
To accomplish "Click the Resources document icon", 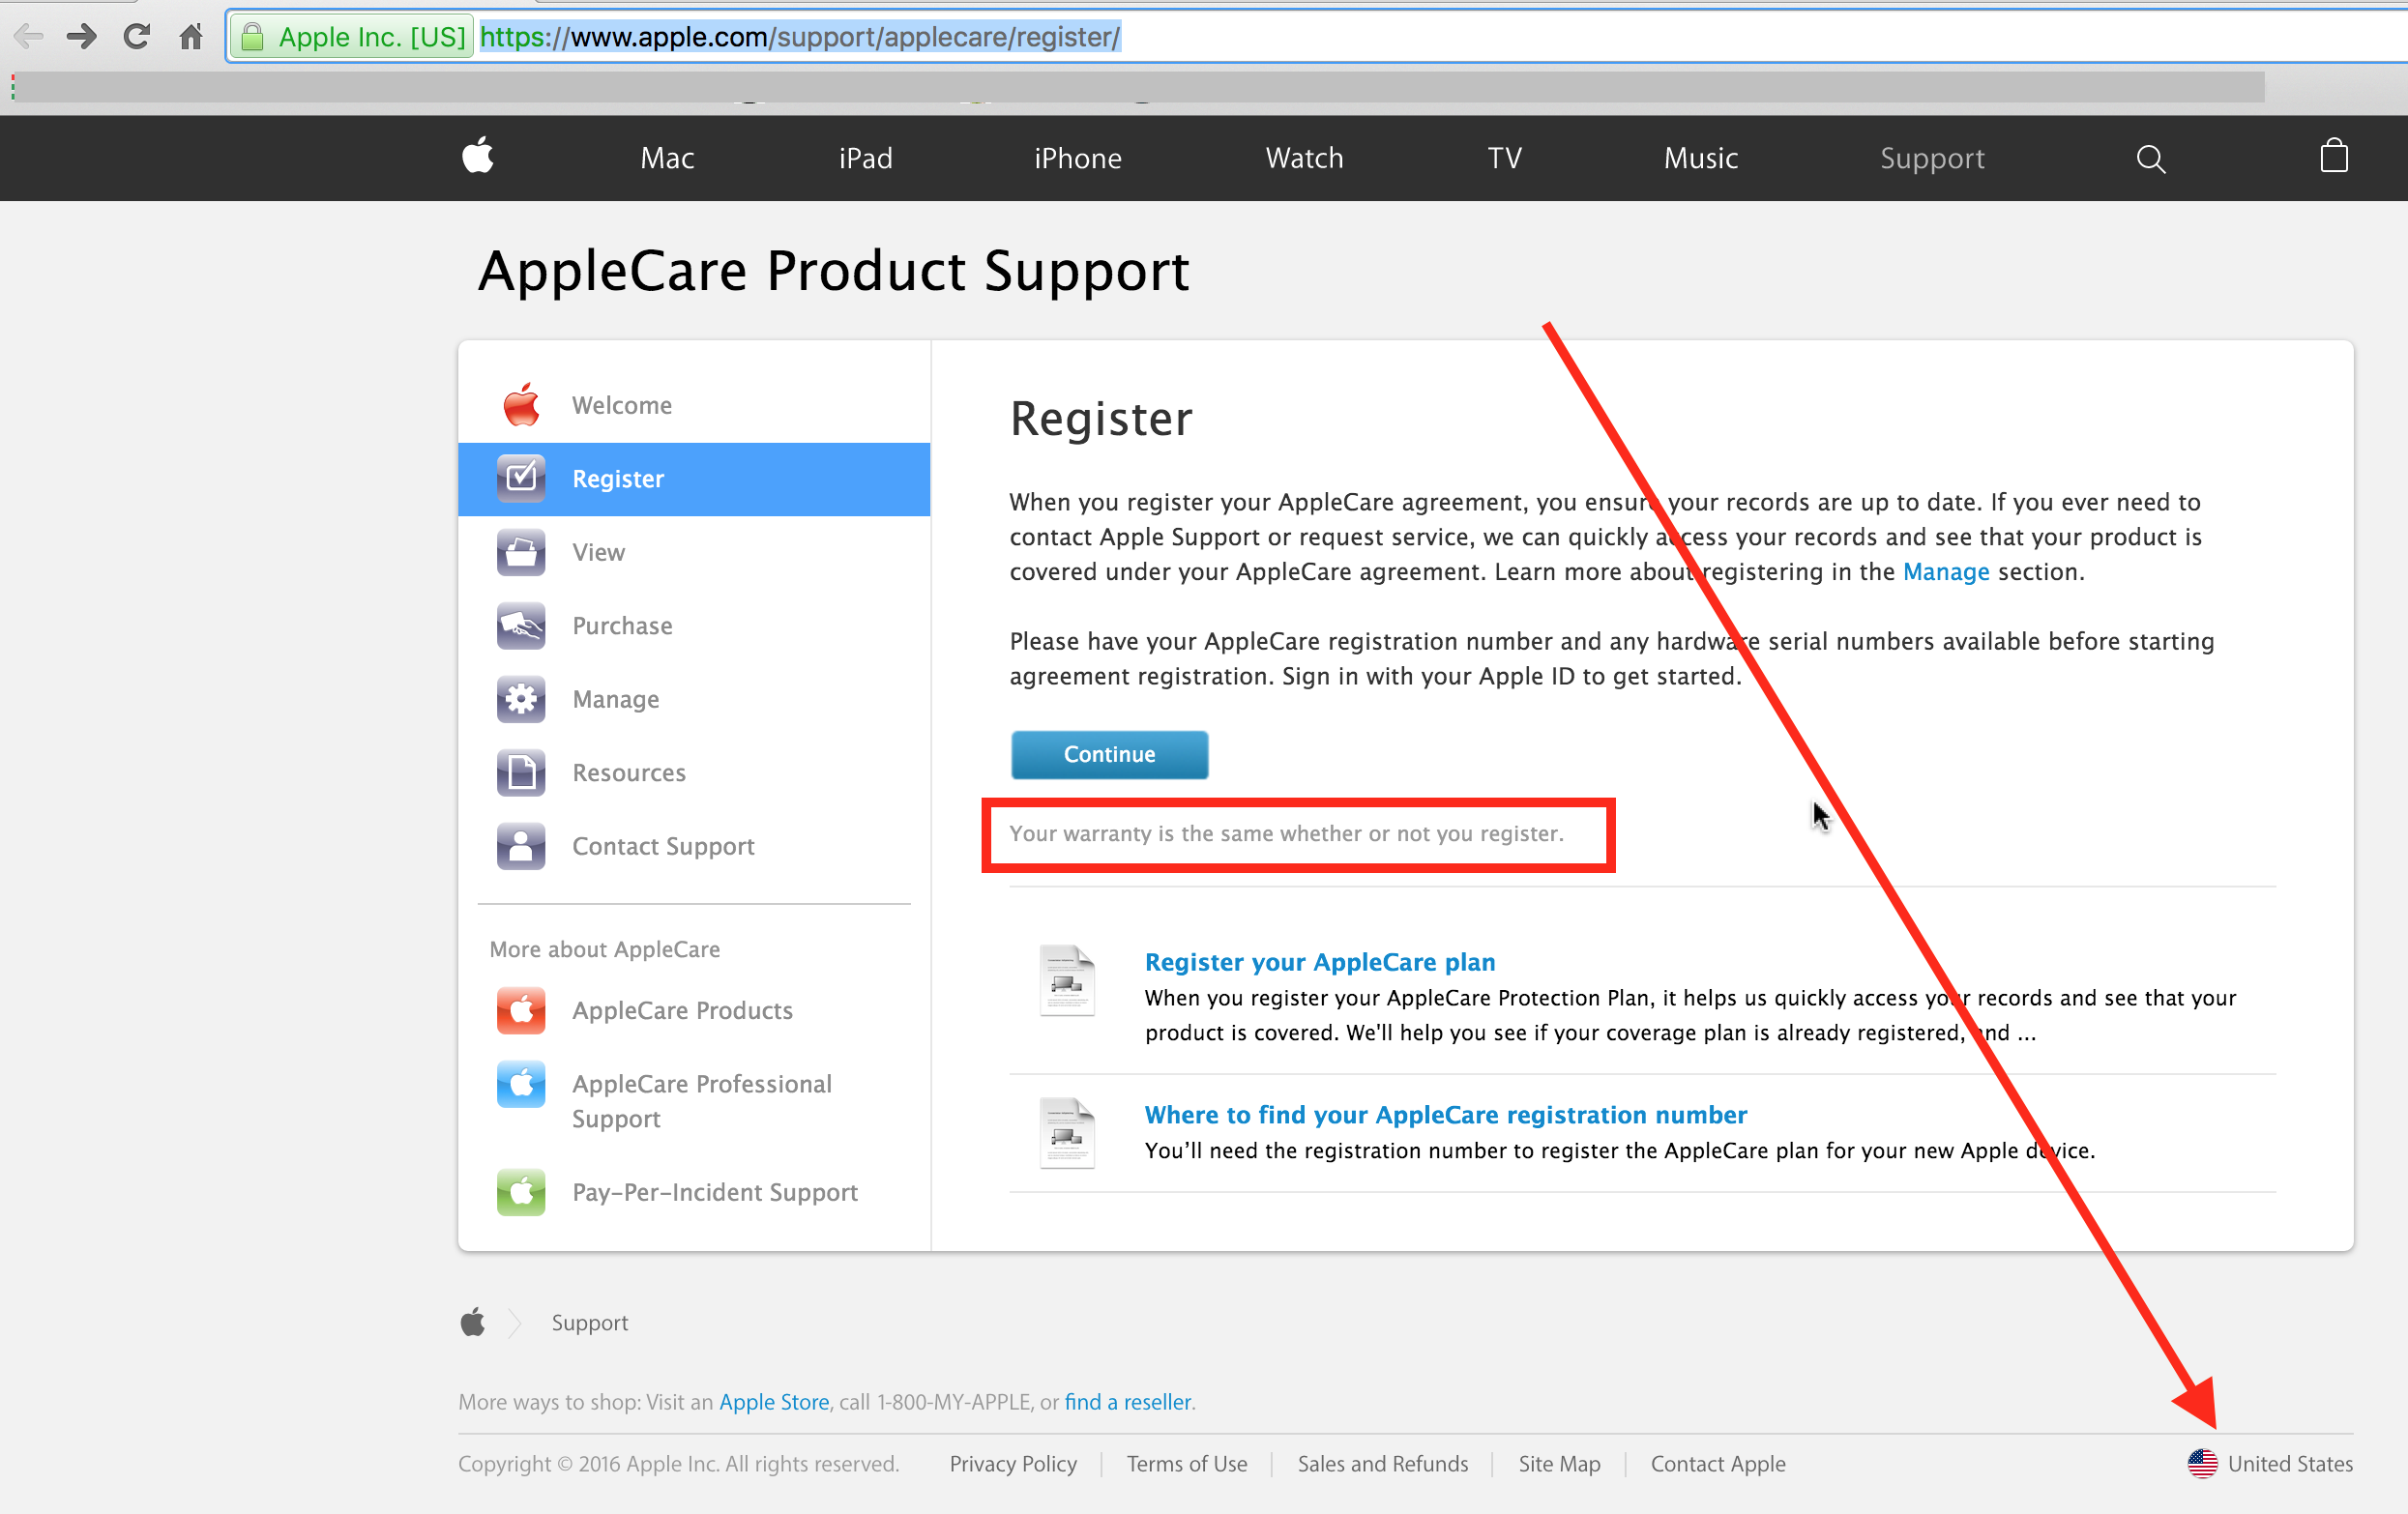I will (x=521, y=772).
